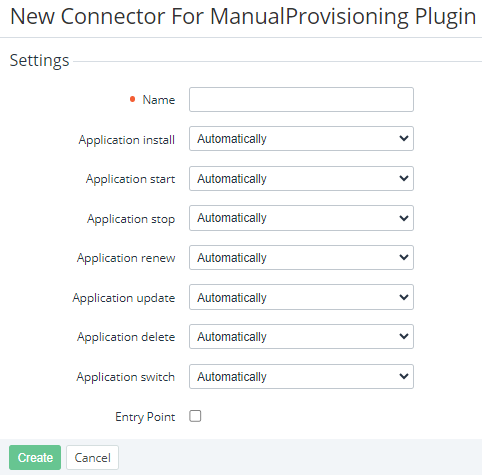
Task: Click the New Connector For ManualProvisioning Plugin title
Action: coord(243,16)
